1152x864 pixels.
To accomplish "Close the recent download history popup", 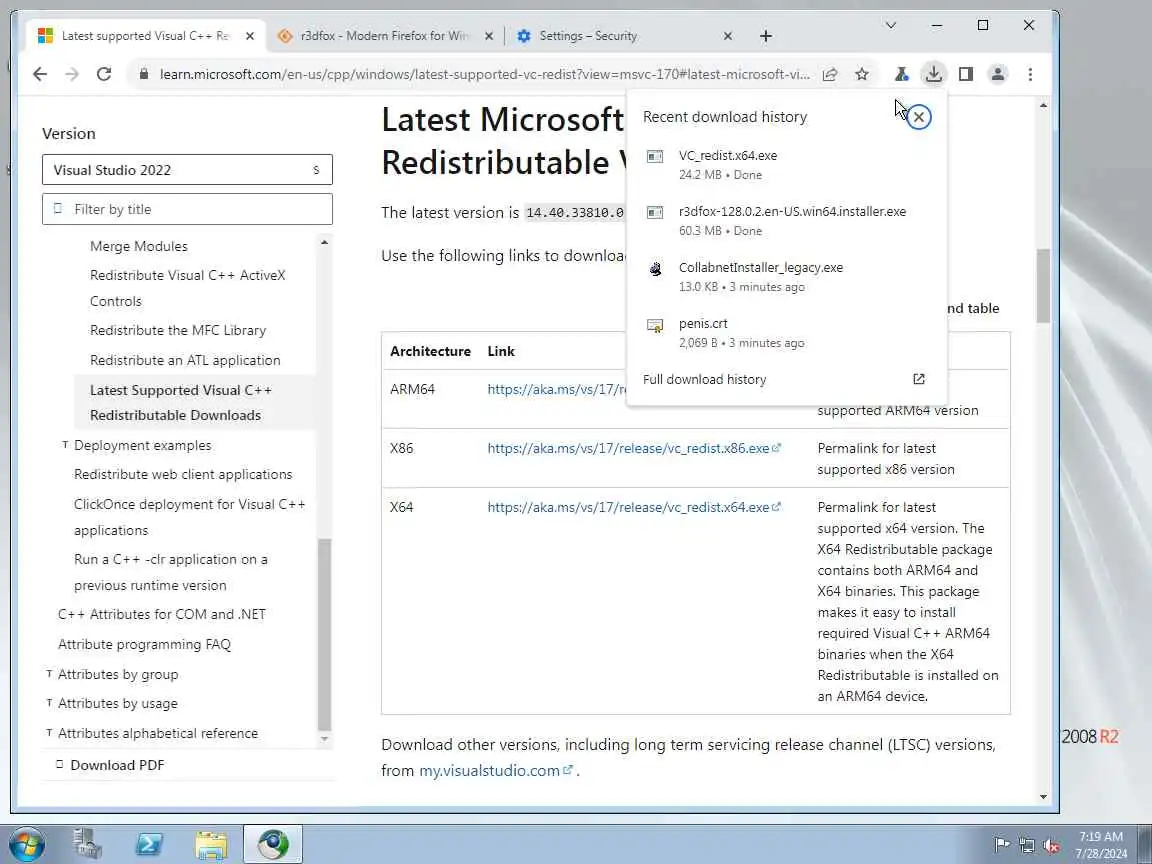I will (919, 117).
